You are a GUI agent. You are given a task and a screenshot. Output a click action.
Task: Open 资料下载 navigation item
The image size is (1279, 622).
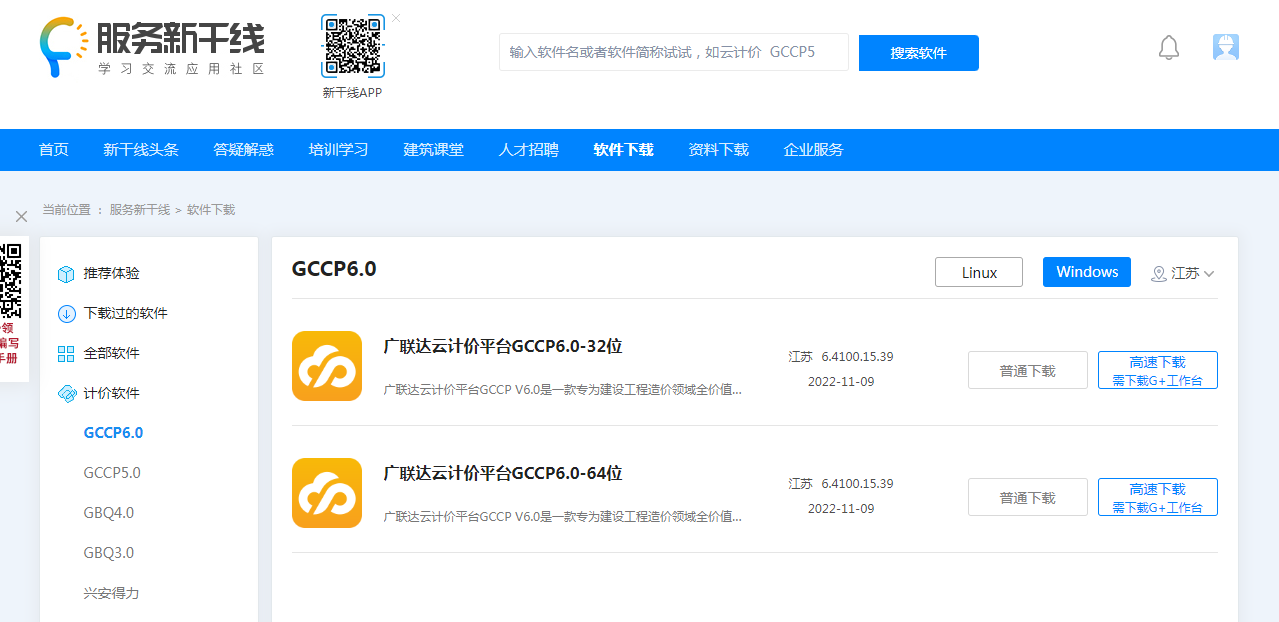tap(719, 150)
